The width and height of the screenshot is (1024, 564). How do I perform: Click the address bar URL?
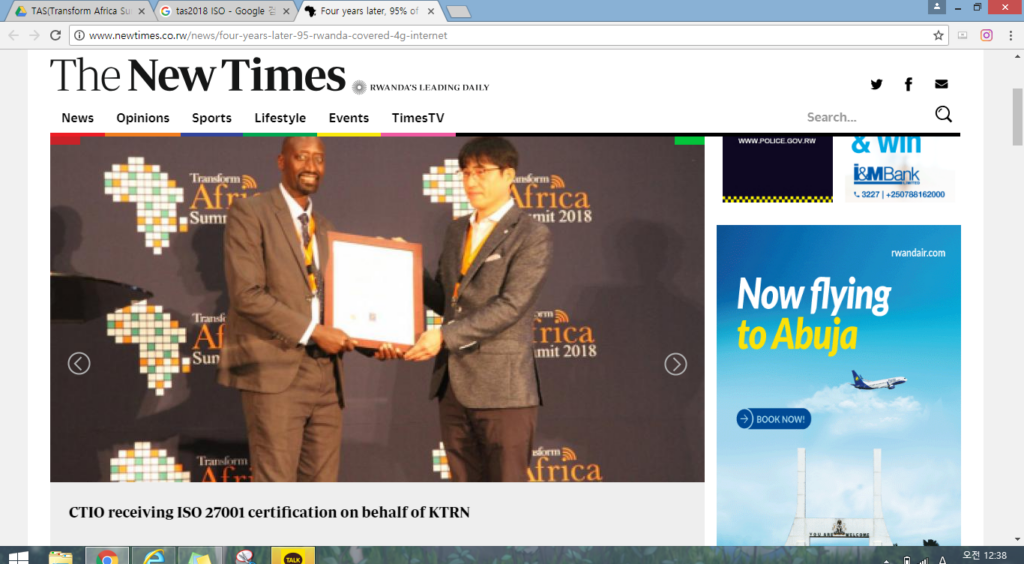pos(268,35)
